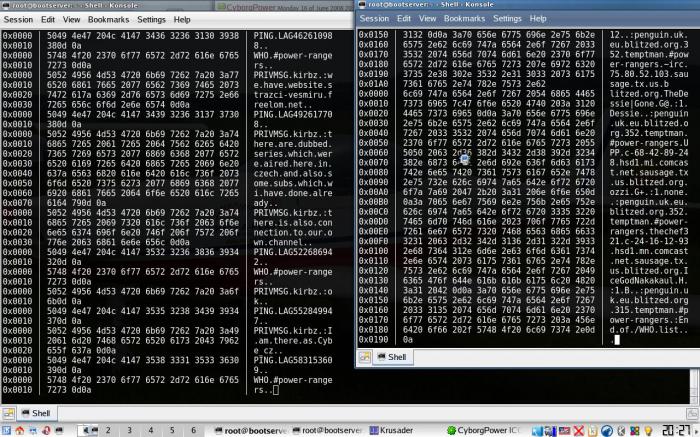Image resolution: width=700 pixels, height=437 pixels.
Task: Click text trazci-vesmiru.f in left terminal
Action: [x=293, y=95]
